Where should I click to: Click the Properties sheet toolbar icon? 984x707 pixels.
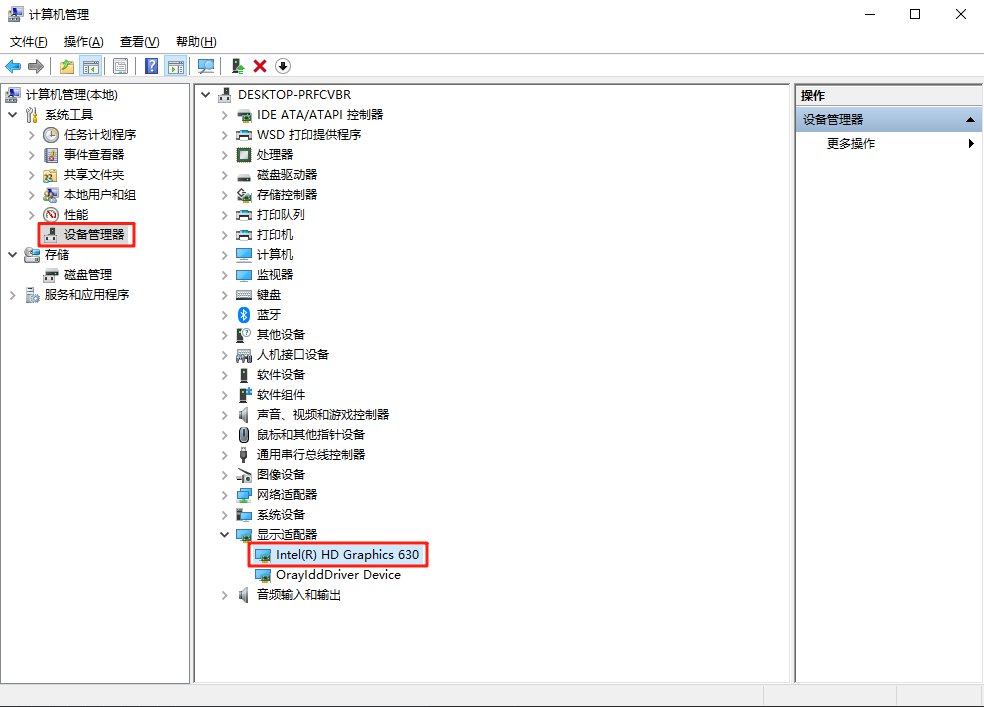tap(120, 66)
